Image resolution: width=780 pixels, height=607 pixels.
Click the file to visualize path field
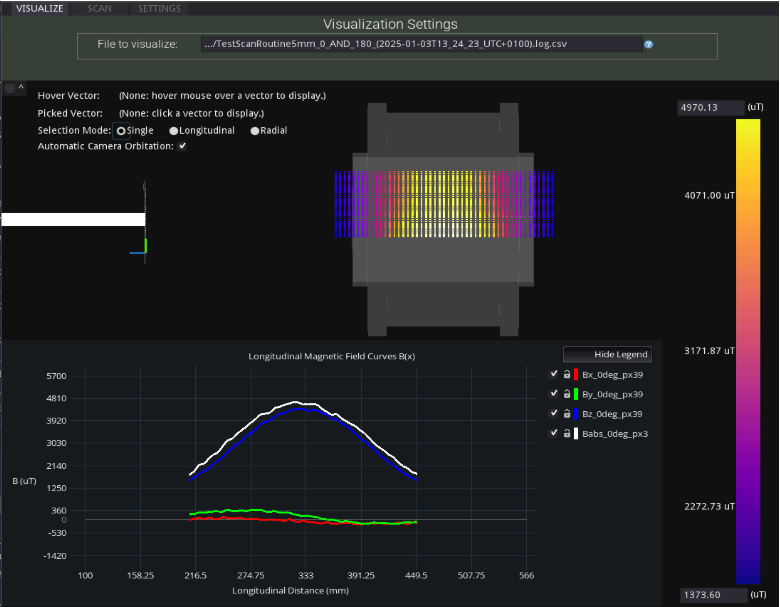[419, 44]
